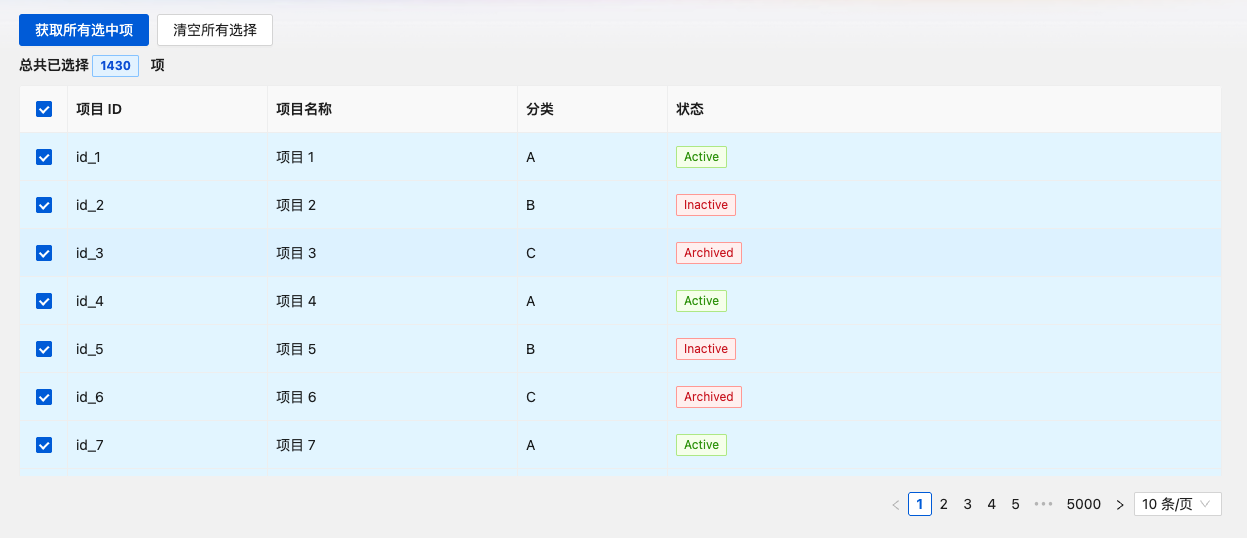
Task: Go to page 4
Action: [992, 504]
